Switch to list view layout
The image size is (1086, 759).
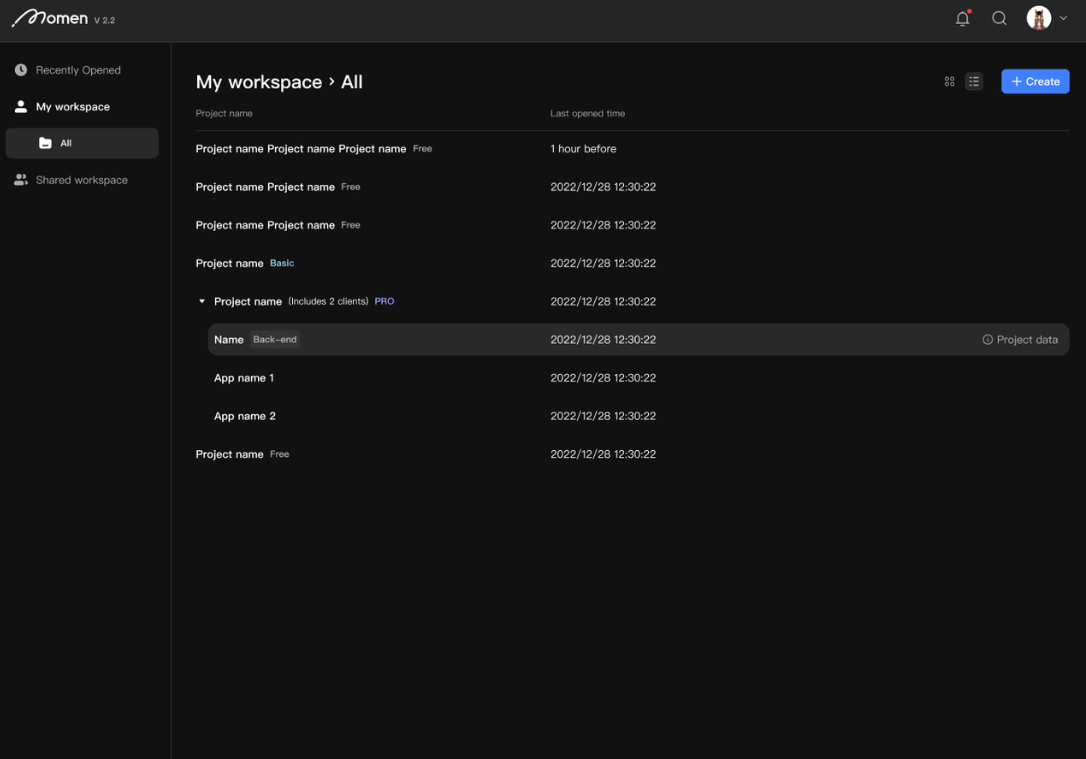tap(974, 82)
